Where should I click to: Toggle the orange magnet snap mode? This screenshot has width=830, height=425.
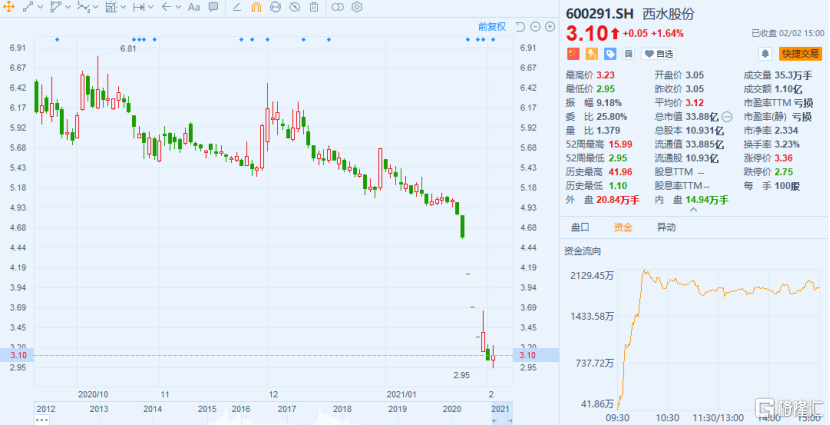[x=256, y=7]
